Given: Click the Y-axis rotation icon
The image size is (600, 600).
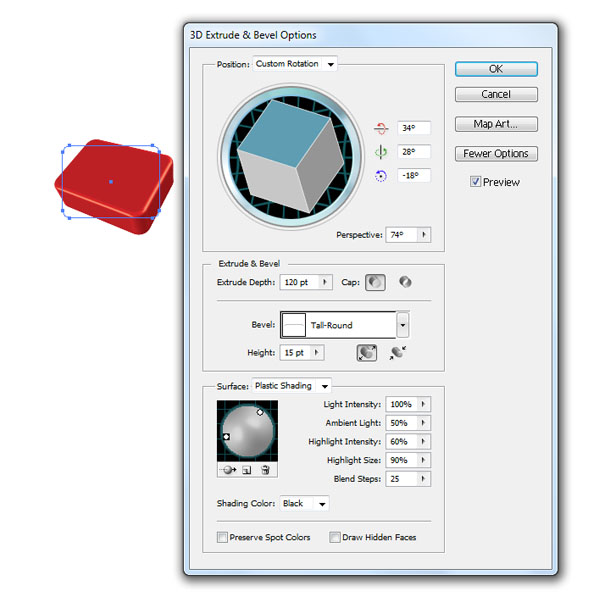Looking at the screenshot, I should coord(381,152).
